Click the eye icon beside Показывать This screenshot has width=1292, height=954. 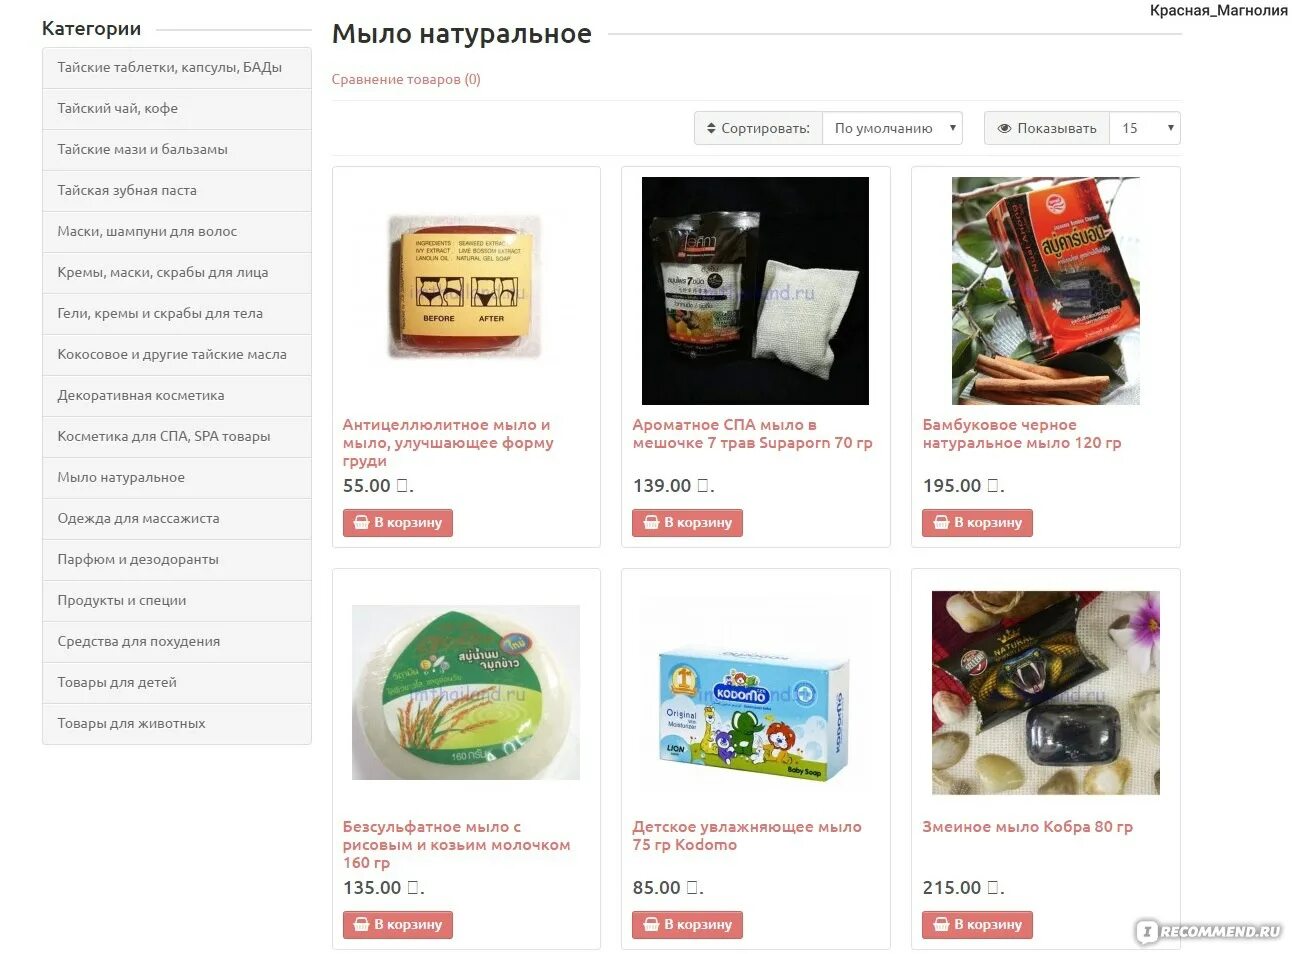[1004, 128]
